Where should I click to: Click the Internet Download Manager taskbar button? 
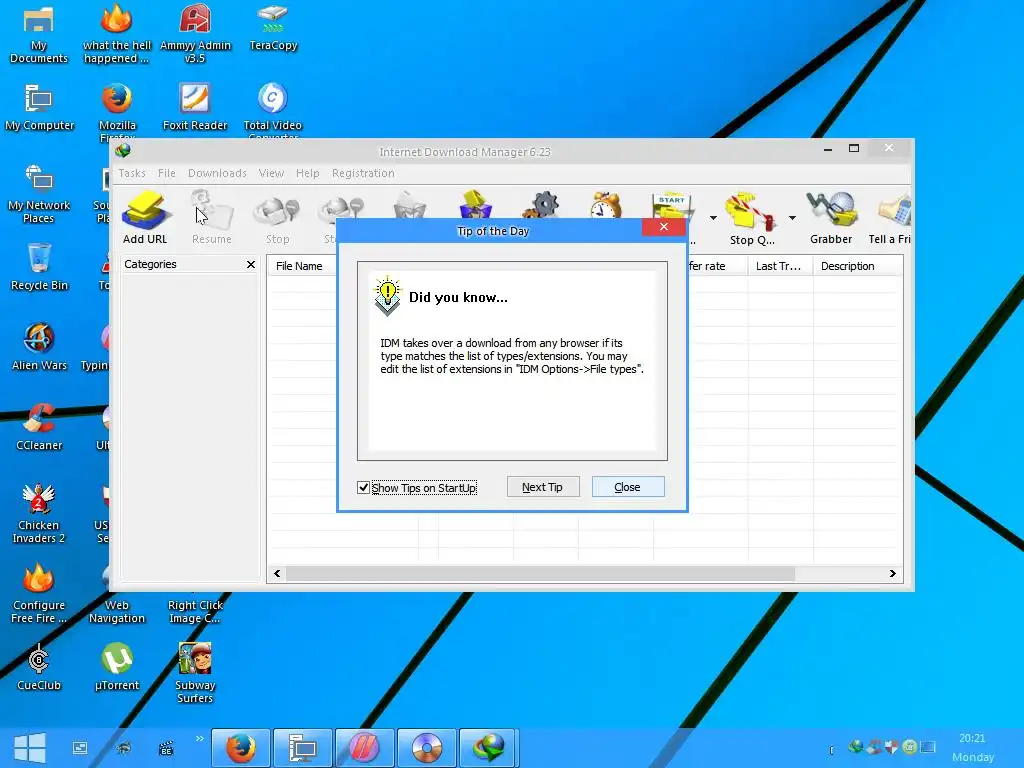pyautogui.click(x=489, y=748)
